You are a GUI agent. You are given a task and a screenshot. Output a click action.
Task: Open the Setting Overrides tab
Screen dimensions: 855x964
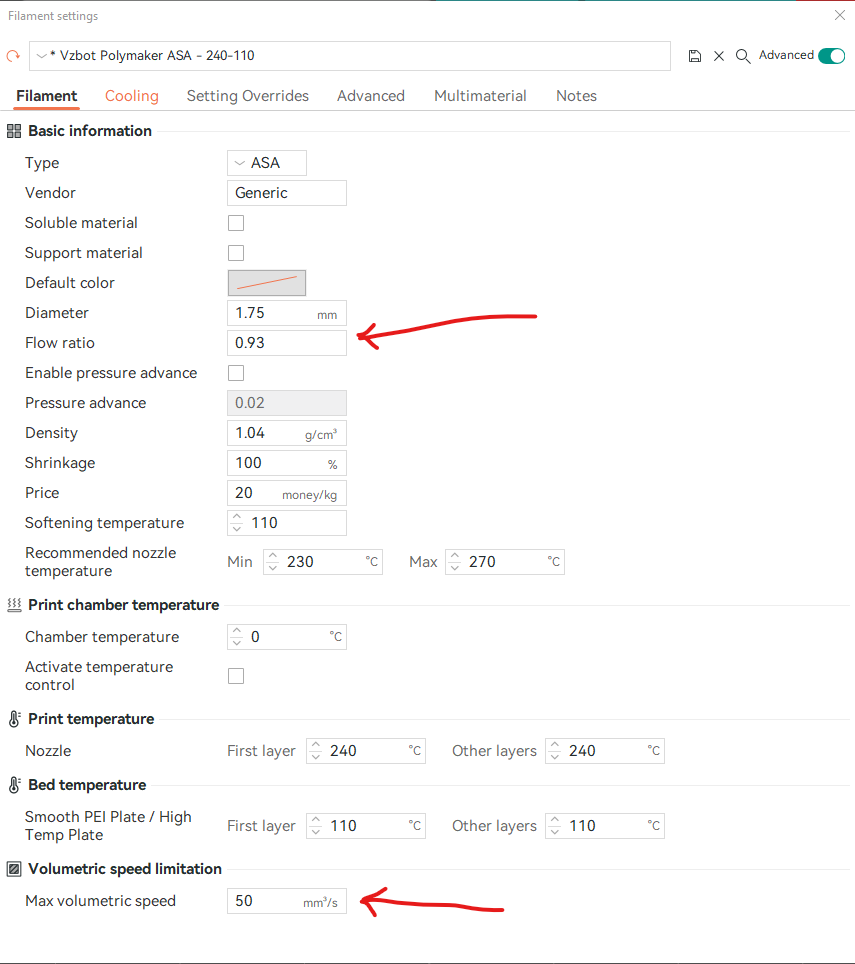click(248, 96)
